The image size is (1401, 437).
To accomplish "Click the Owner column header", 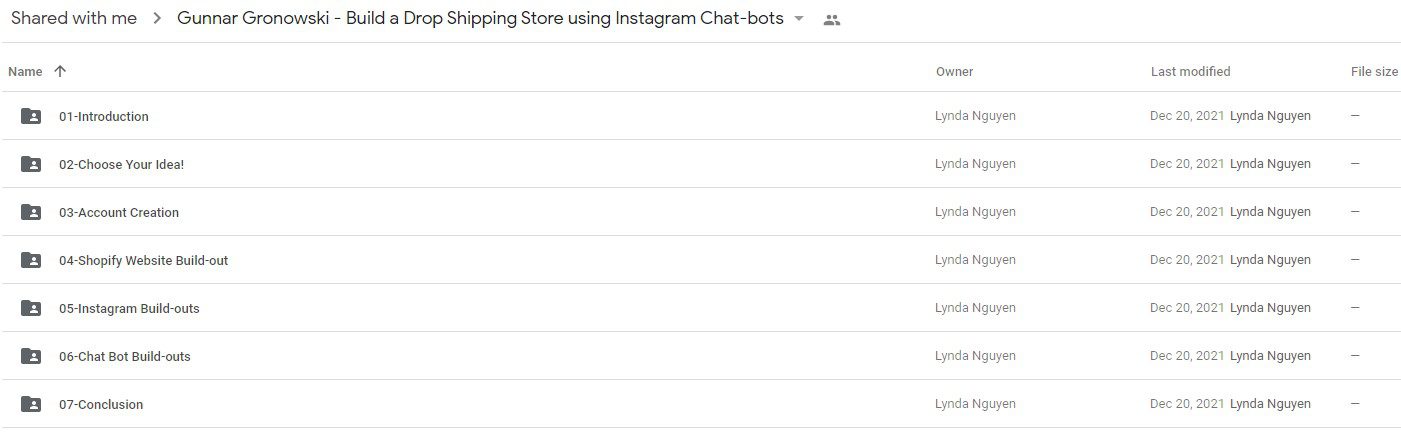I will click(955, 71).
